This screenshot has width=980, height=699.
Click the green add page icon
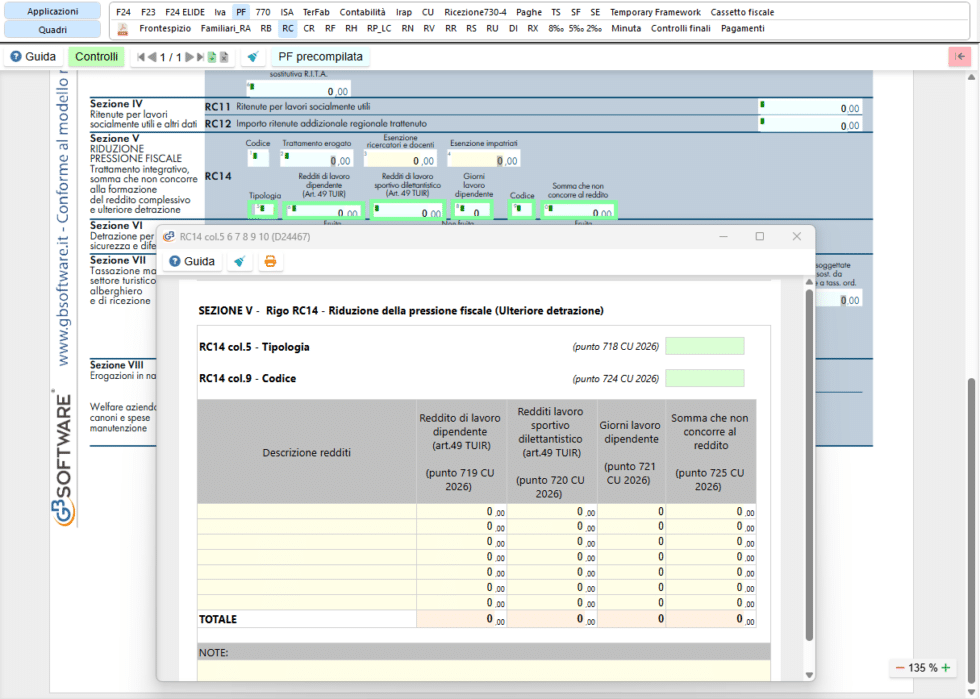(x=212, y=57)
